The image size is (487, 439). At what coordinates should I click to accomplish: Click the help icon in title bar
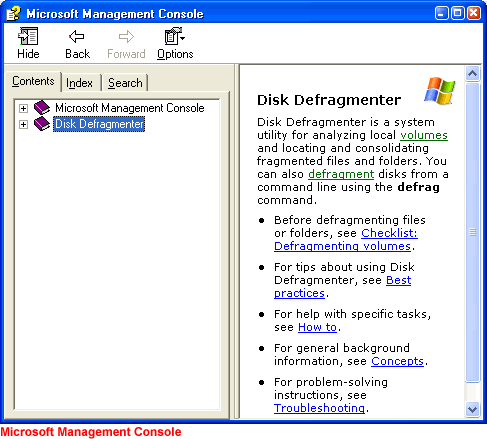pos(14,13)
